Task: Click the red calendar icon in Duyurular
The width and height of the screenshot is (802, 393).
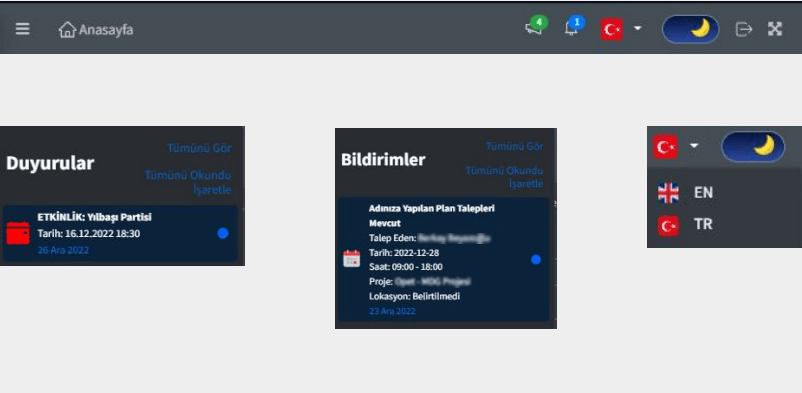Action: pos(18,233)
